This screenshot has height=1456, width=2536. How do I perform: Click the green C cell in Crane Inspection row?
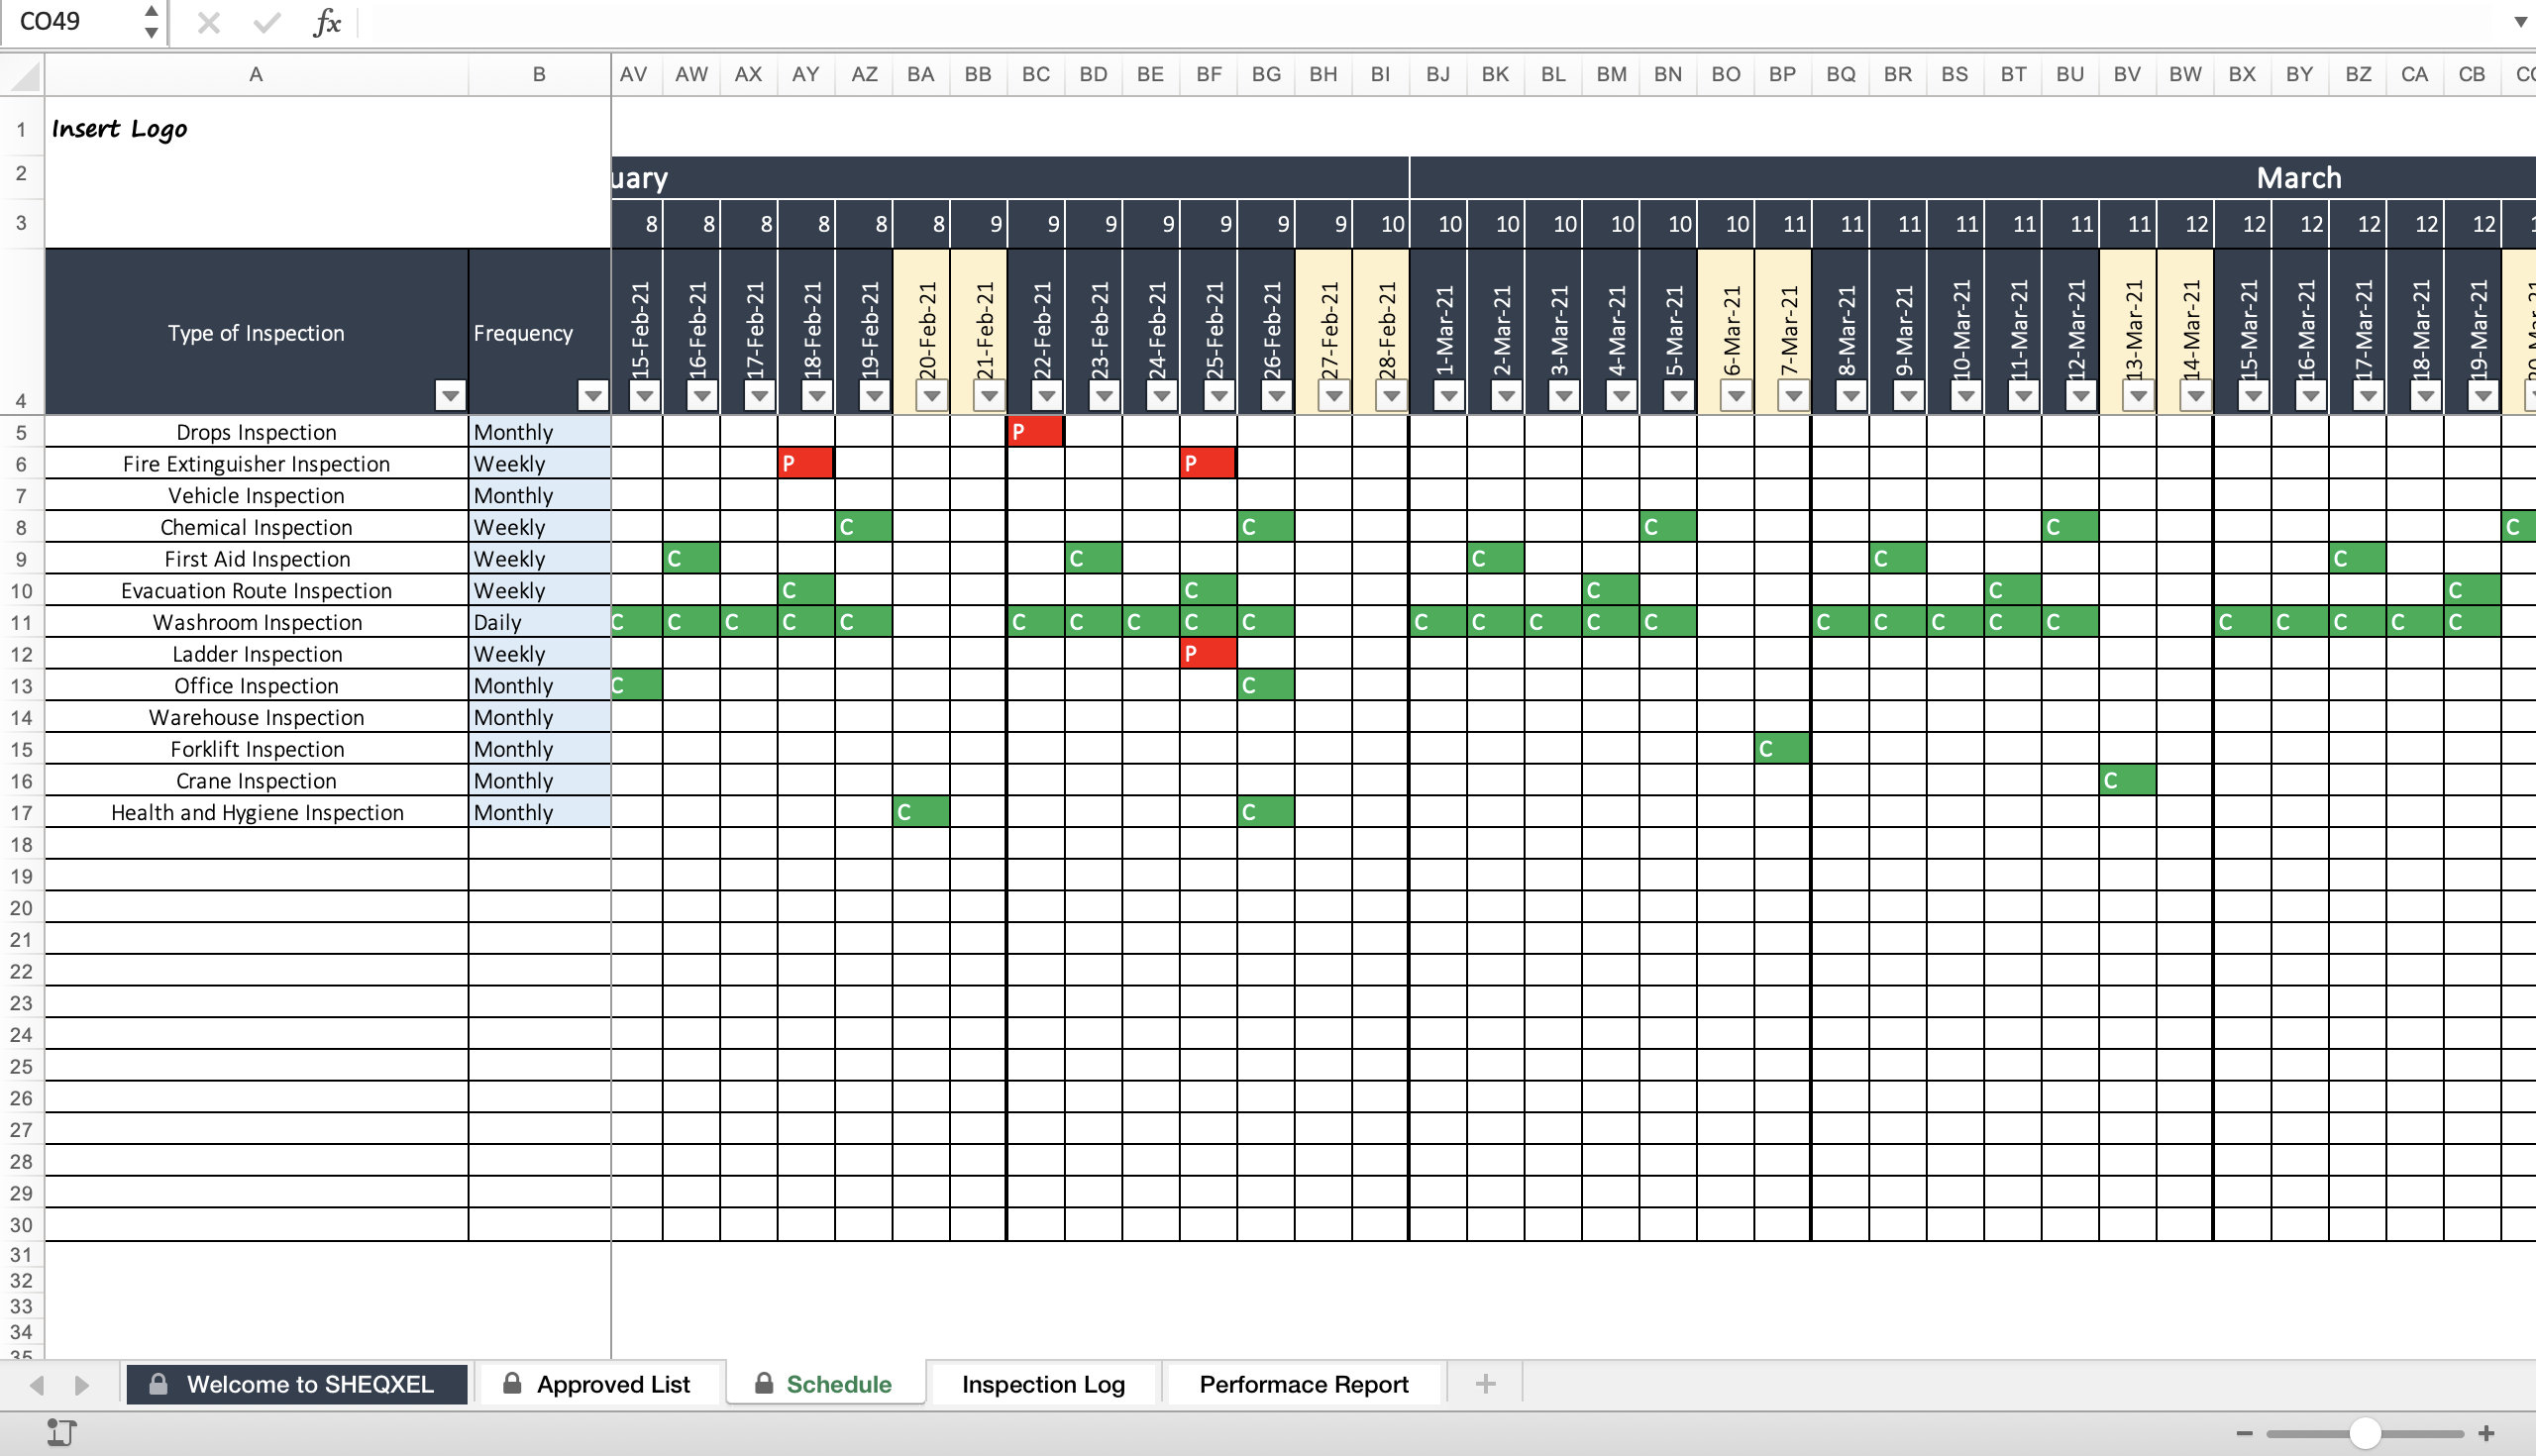point(2127,780)
